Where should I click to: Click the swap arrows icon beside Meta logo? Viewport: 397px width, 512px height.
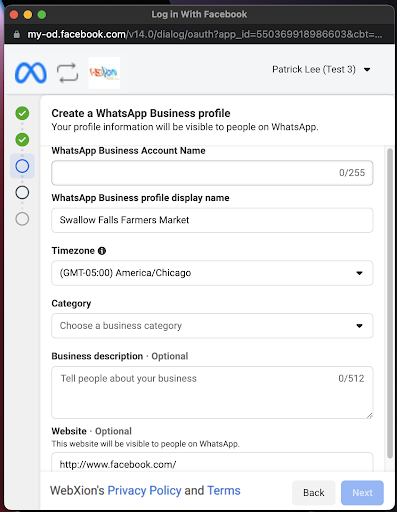(x=67, y=73)
